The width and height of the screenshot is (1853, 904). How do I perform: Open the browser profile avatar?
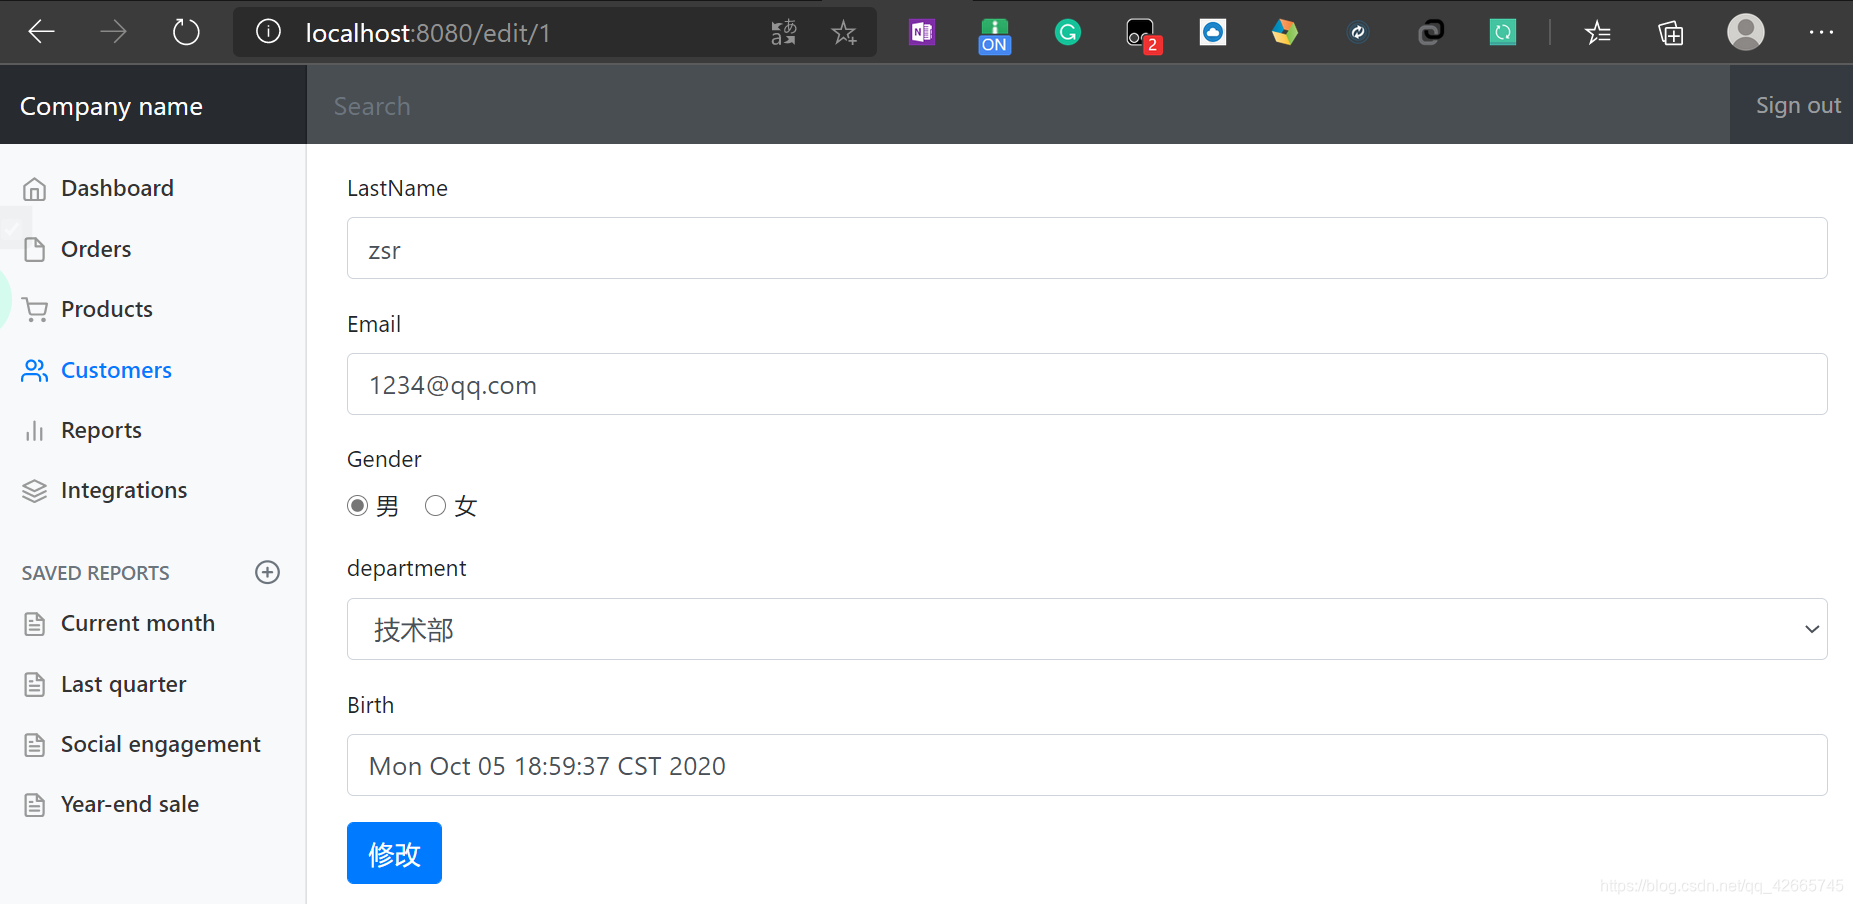[1745, 32]
